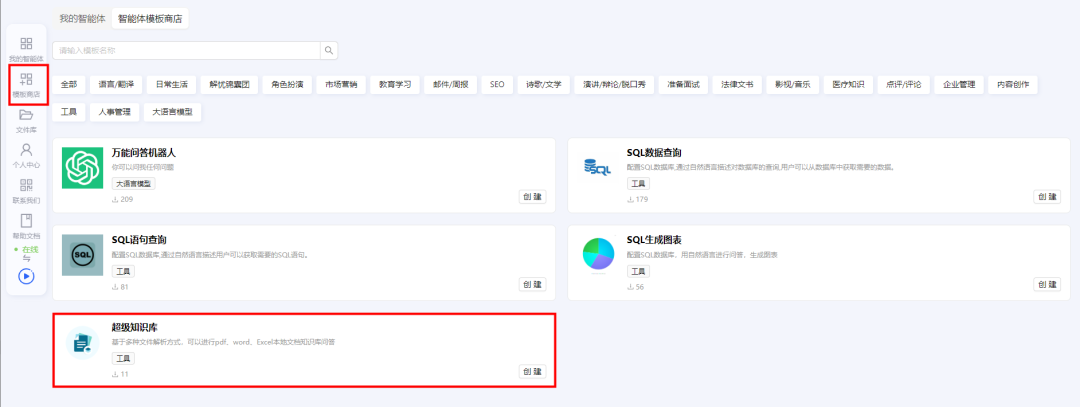Click the SQL生成图表 pie chart icon
This screenshot has height=407, width=1080.
click(x=597, y=254)
